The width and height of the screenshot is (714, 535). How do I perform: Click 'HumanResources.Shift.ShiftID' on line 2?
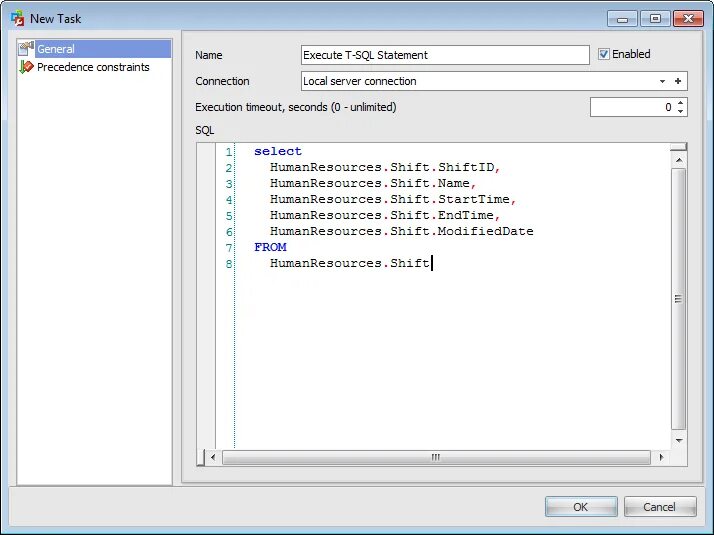[x=382, y=167]
